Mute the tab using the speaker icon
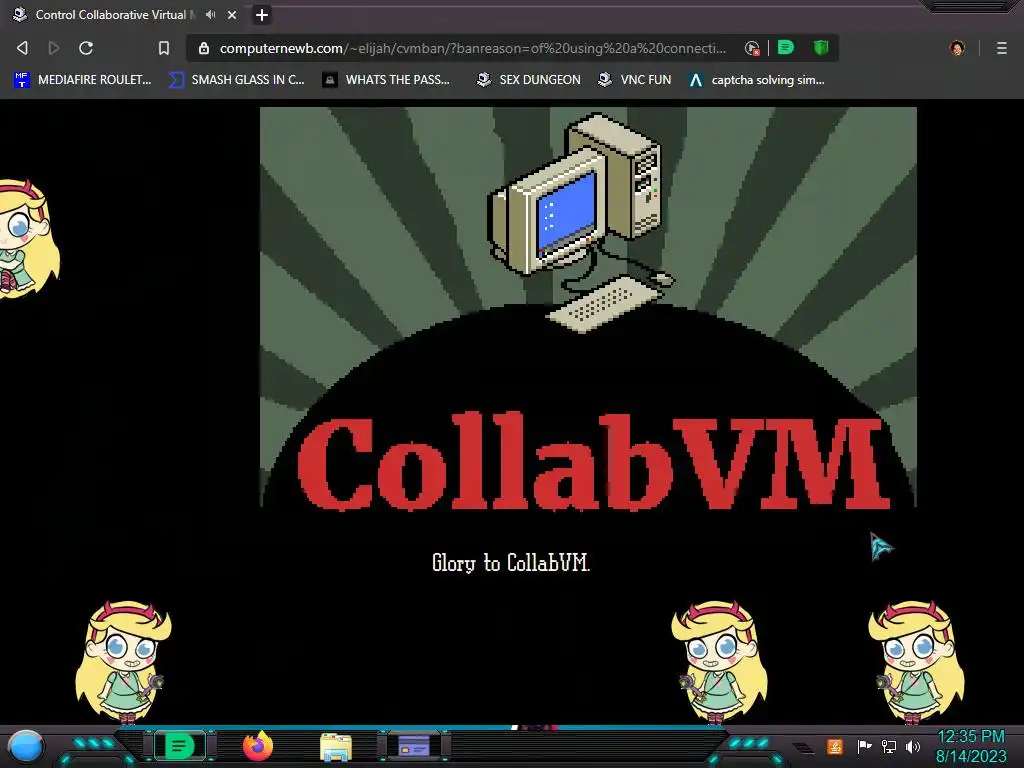The width and height of the screenshot is (1024, 768). point(210,14)
